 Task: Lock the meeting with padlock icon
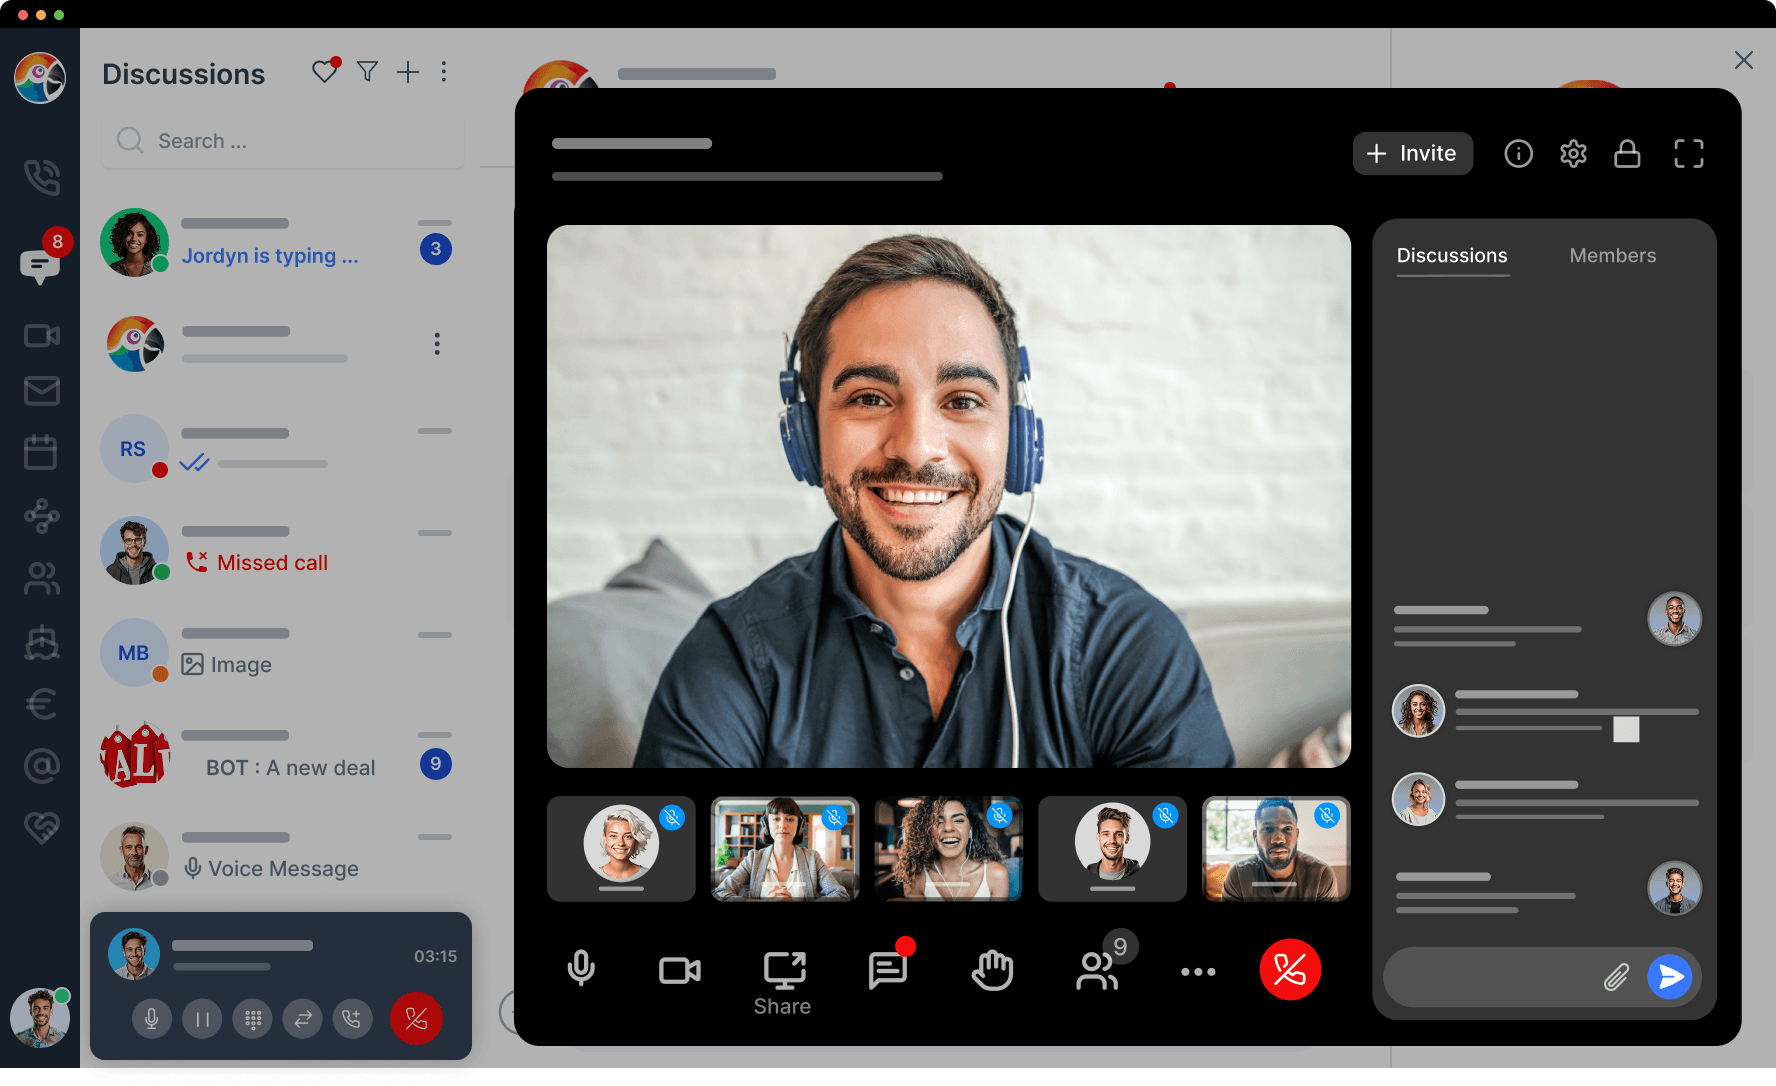point(1627,154)
